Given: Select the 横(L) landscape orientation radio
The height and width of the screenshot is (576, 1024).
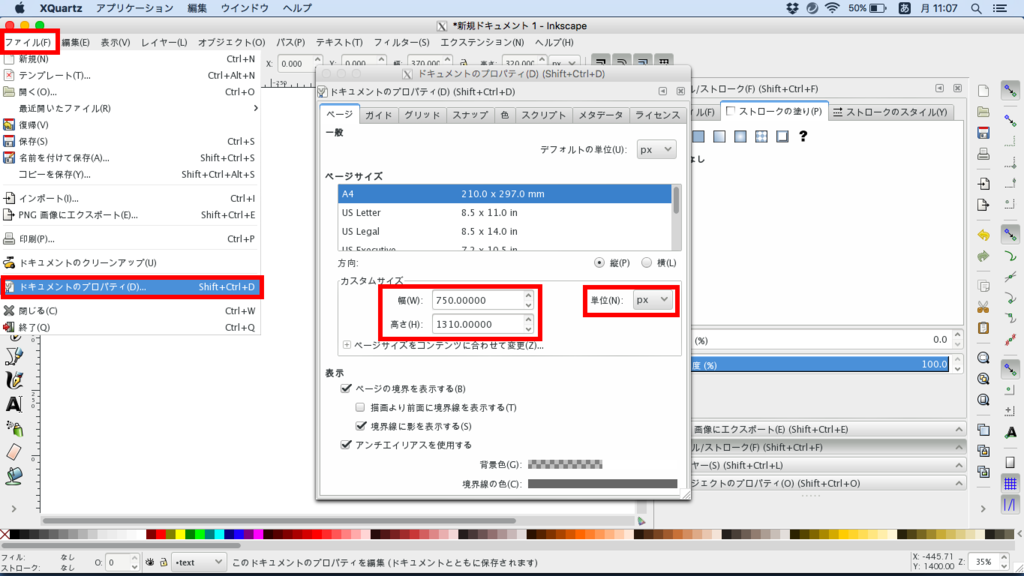Looking at the screenshot, I should [x=647, y=263].
